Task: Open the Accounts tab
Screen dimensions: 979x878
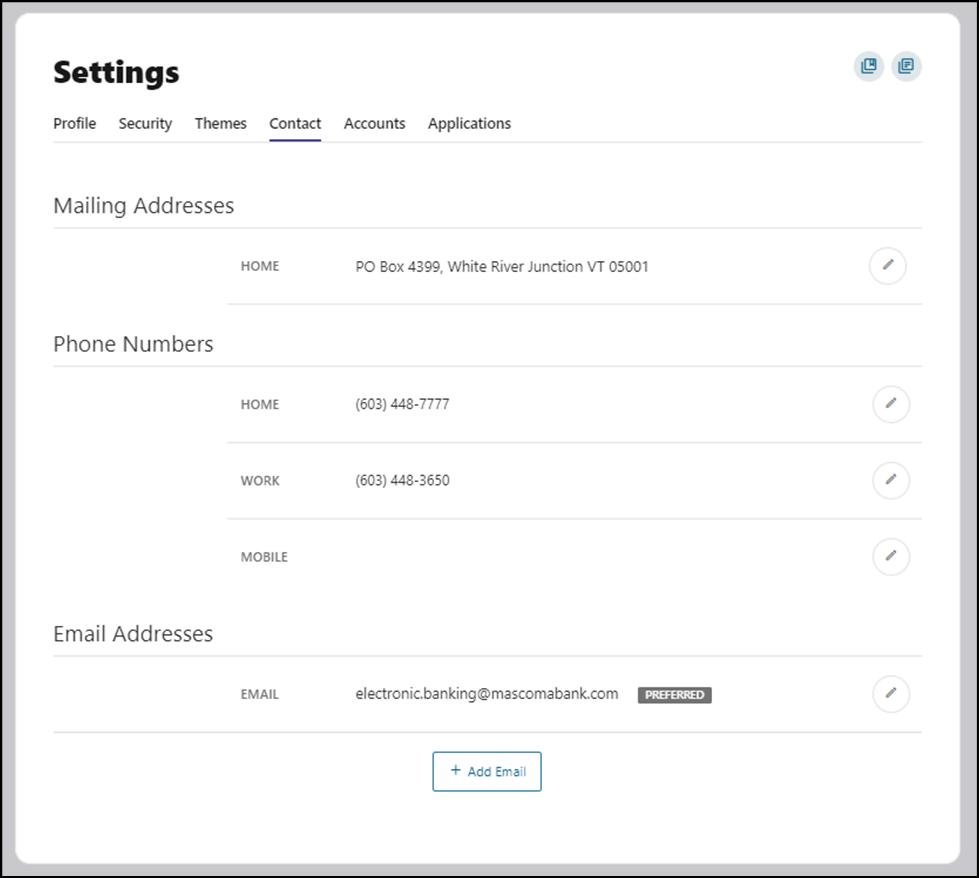Action: pos(375,124)
